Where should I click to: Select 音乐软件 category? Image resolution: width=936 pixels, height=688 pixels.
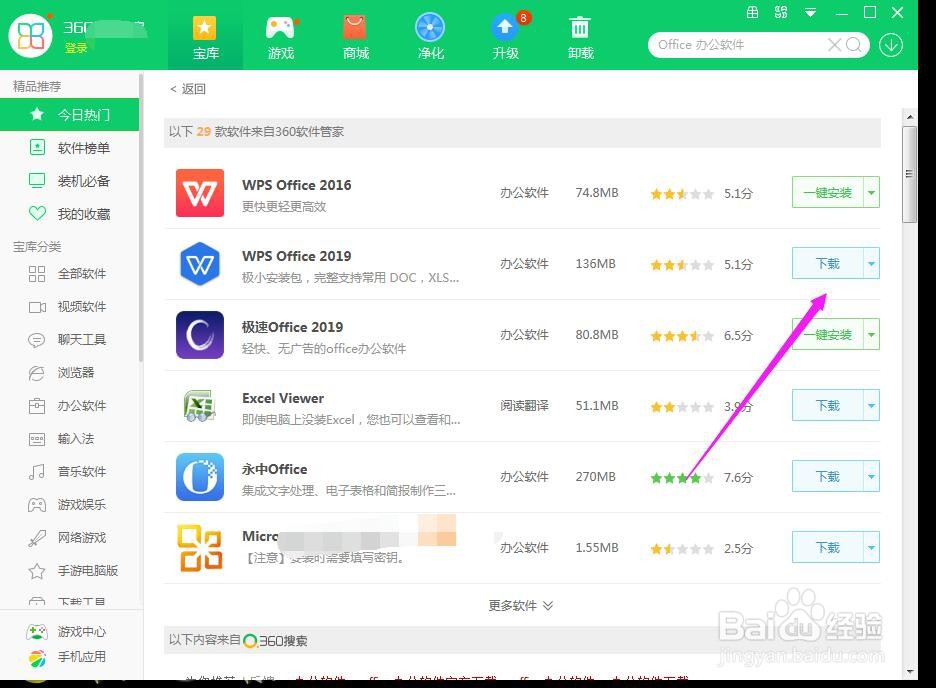click(x=69, y=471)
